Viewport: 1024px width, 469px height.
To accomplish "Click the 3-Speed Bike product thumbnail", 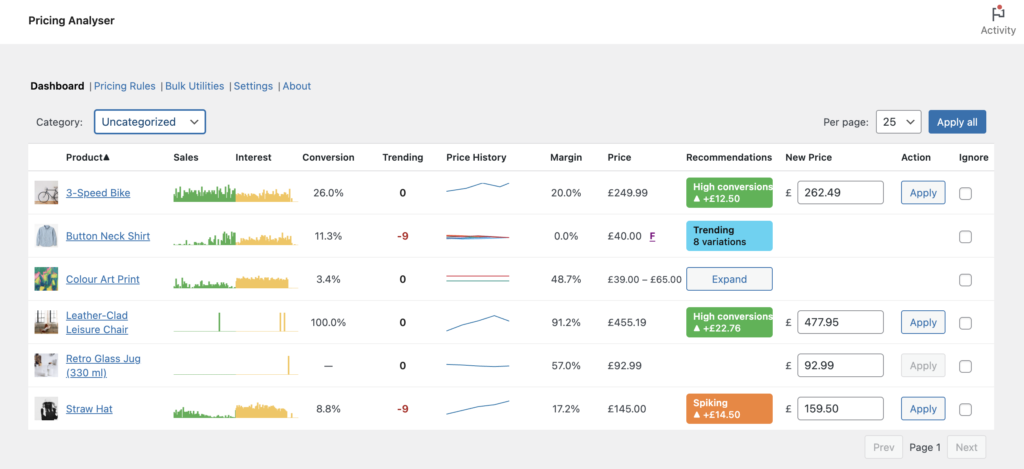I will [46, 193].
